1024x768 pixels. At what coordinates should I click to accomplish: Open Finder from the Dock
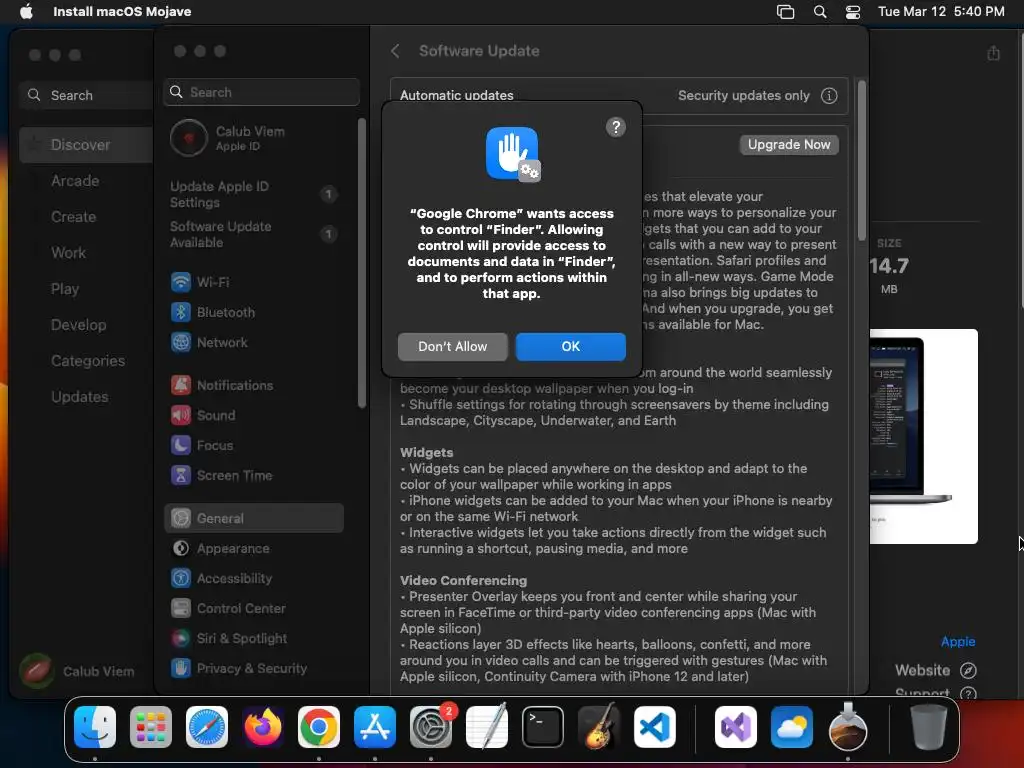click(95, 727)
